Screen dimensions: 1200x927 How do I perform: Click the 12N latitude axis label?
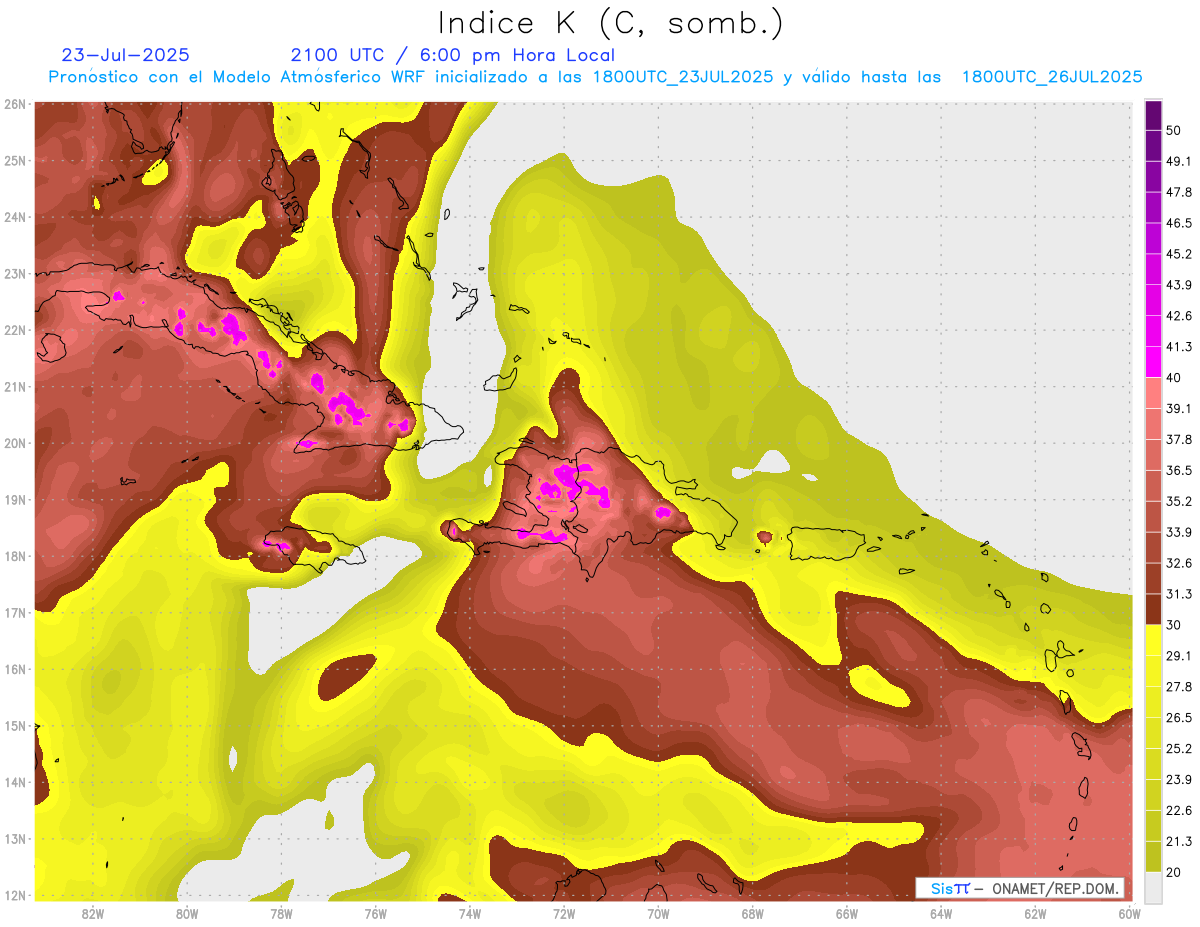(15, 895)
